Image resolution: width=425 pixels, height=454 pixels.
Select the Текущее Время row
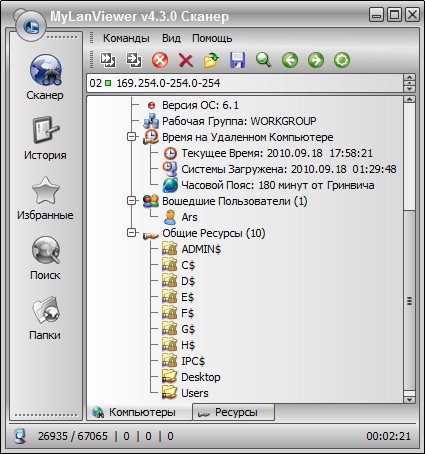coord(277,153)
